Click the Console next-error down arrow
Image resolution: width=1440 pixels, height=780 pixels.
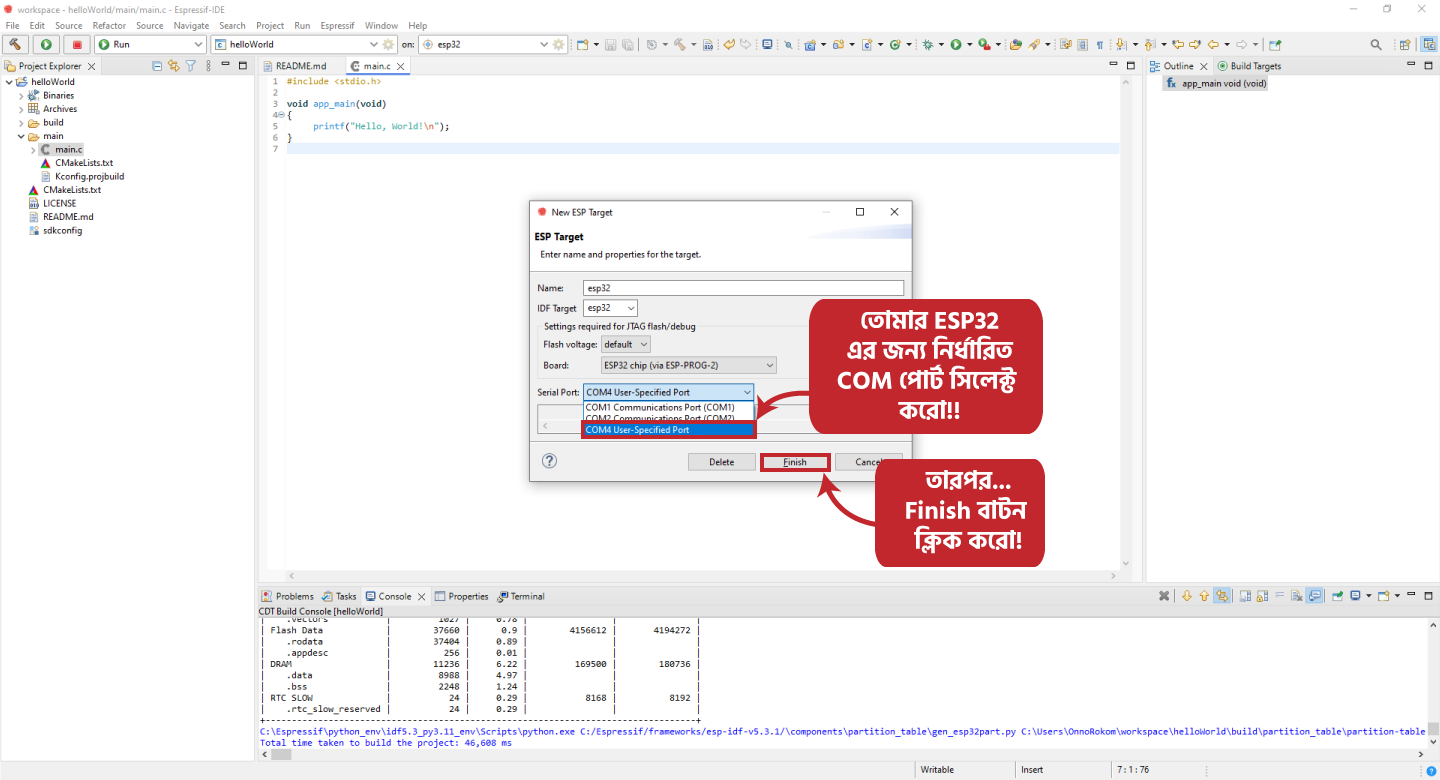tap(1187, 596)
